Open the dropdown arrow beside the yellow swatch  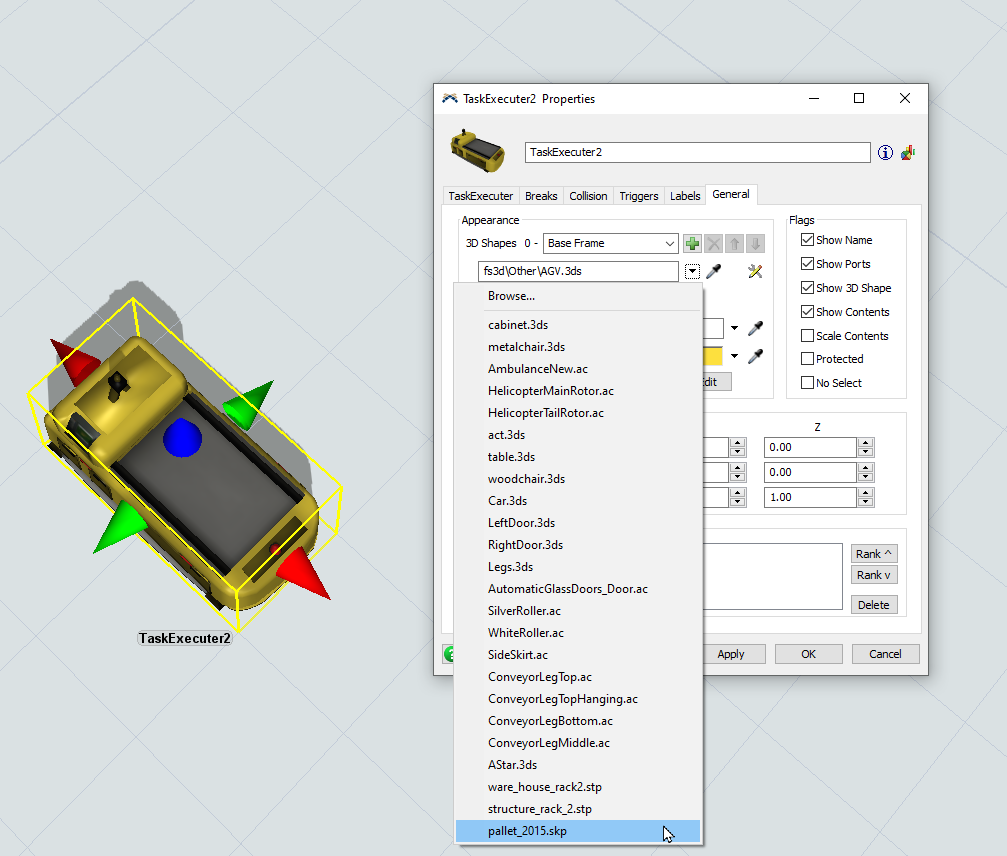[x=734, y=356]
